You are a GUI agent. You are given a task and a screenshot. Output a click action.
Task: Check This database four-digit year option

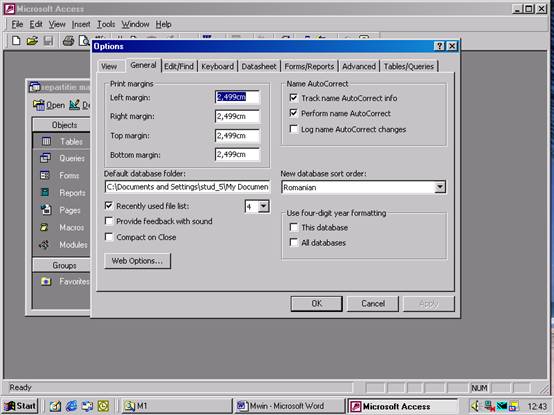coord(293,227)
